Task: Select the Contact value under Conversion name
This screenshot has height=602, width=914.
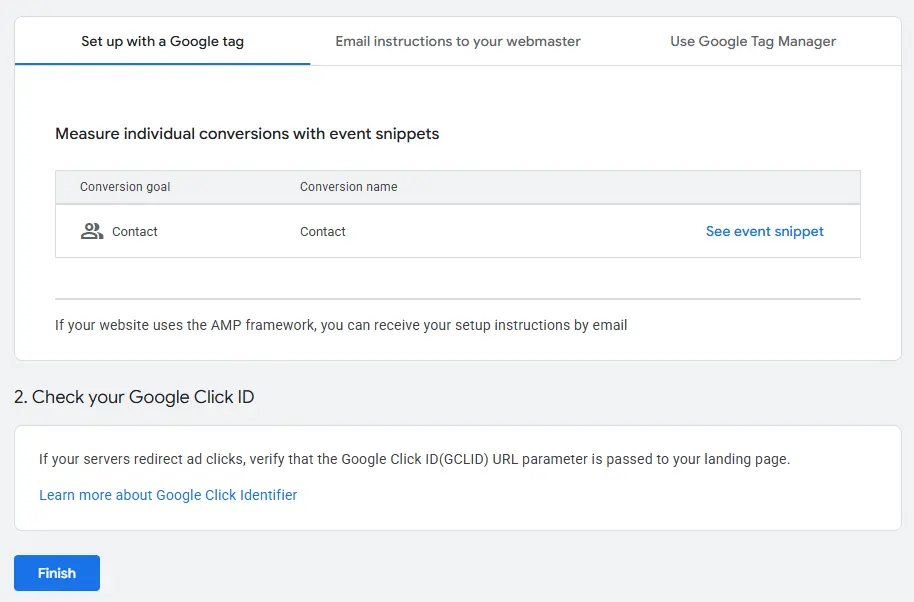Action: click(322, 231)
